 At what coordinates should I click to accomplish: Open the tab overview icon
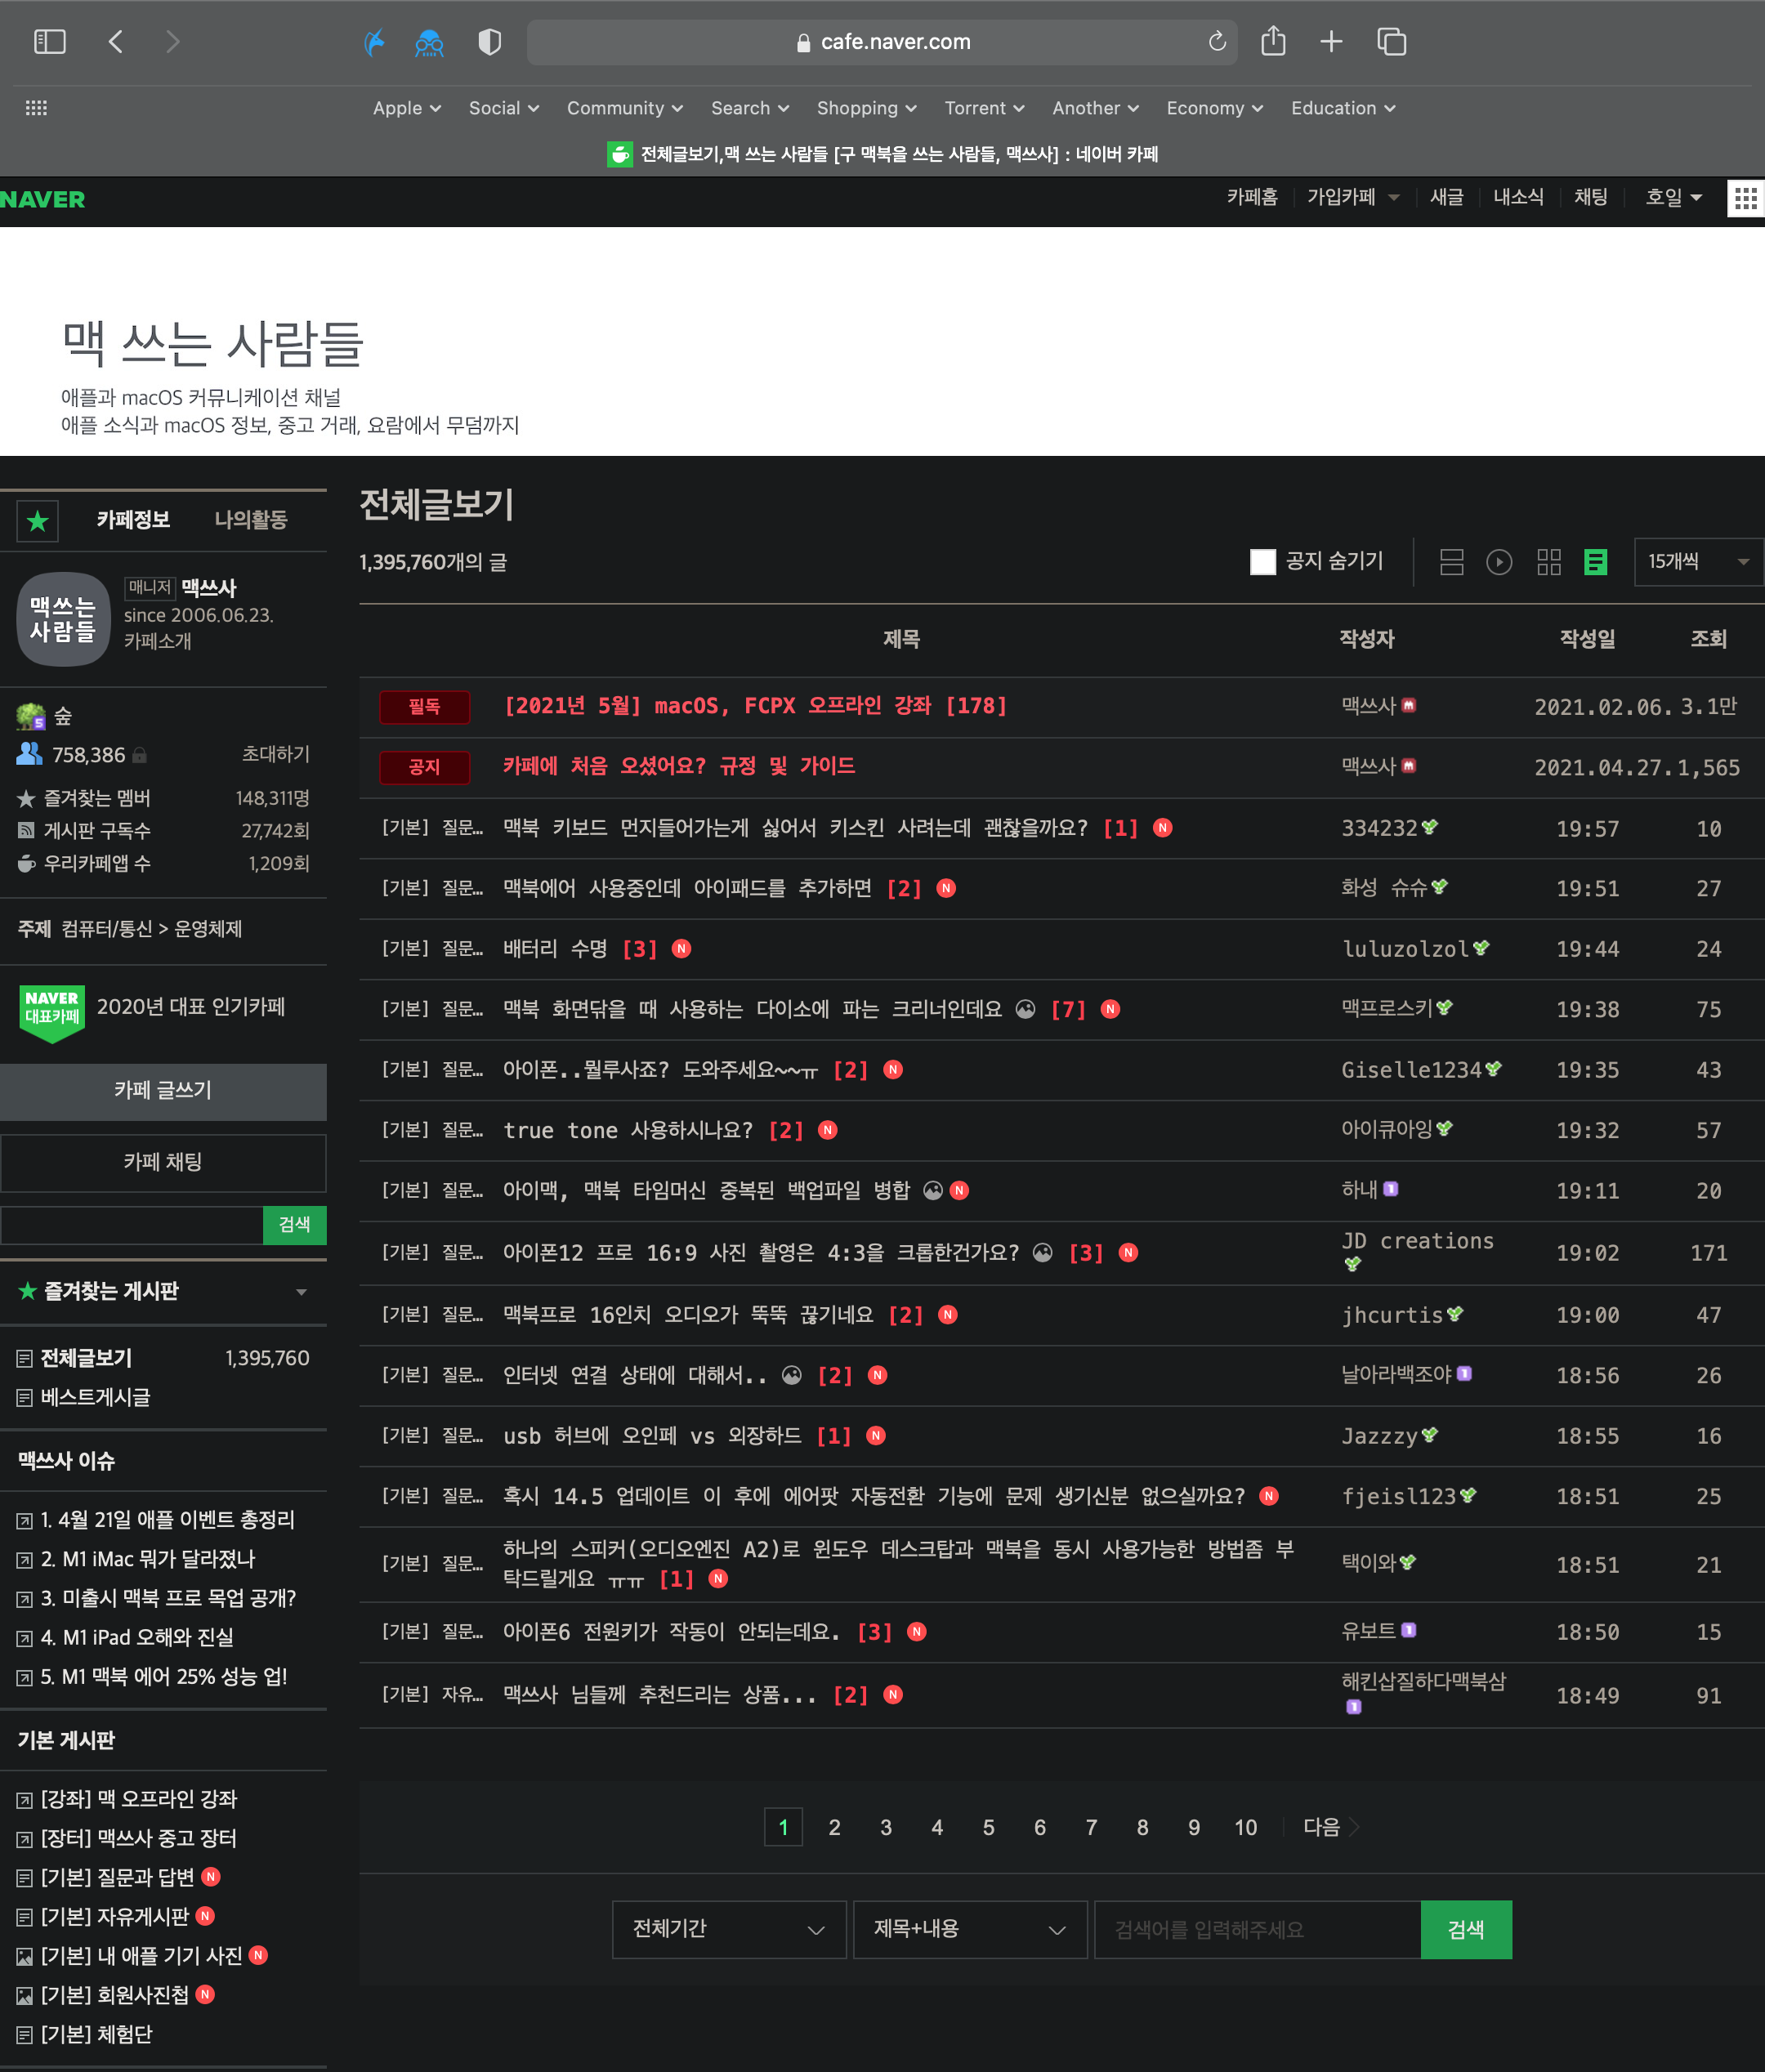coord(1391,41)
